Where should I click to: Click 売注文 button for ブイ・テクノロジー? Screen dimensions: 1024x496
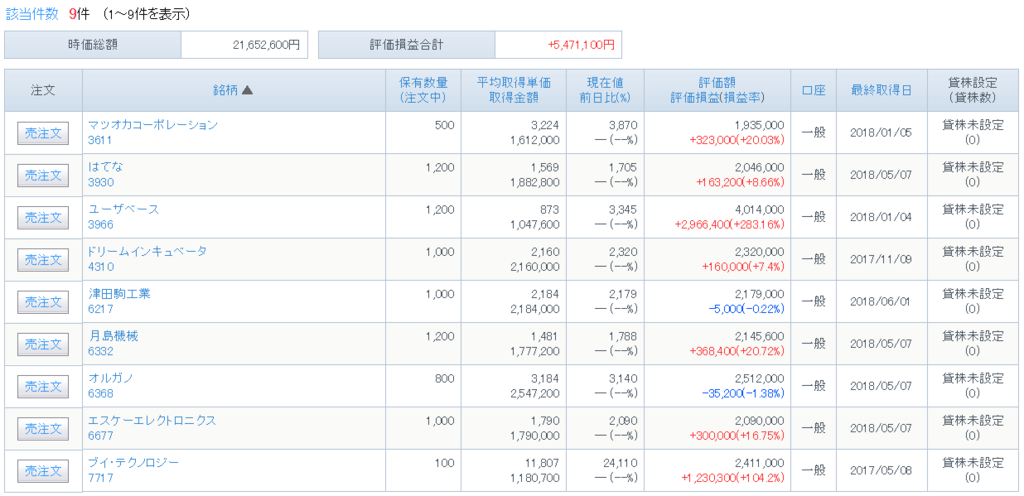point(43,471)
